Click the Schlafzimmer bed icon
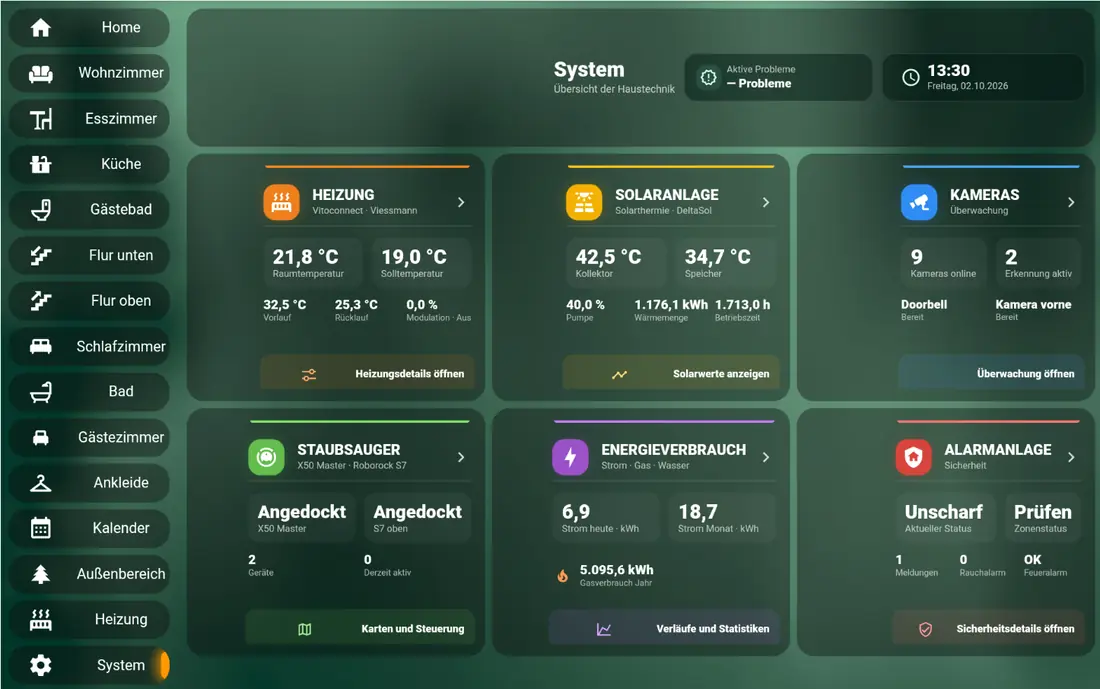 [41, 347]
